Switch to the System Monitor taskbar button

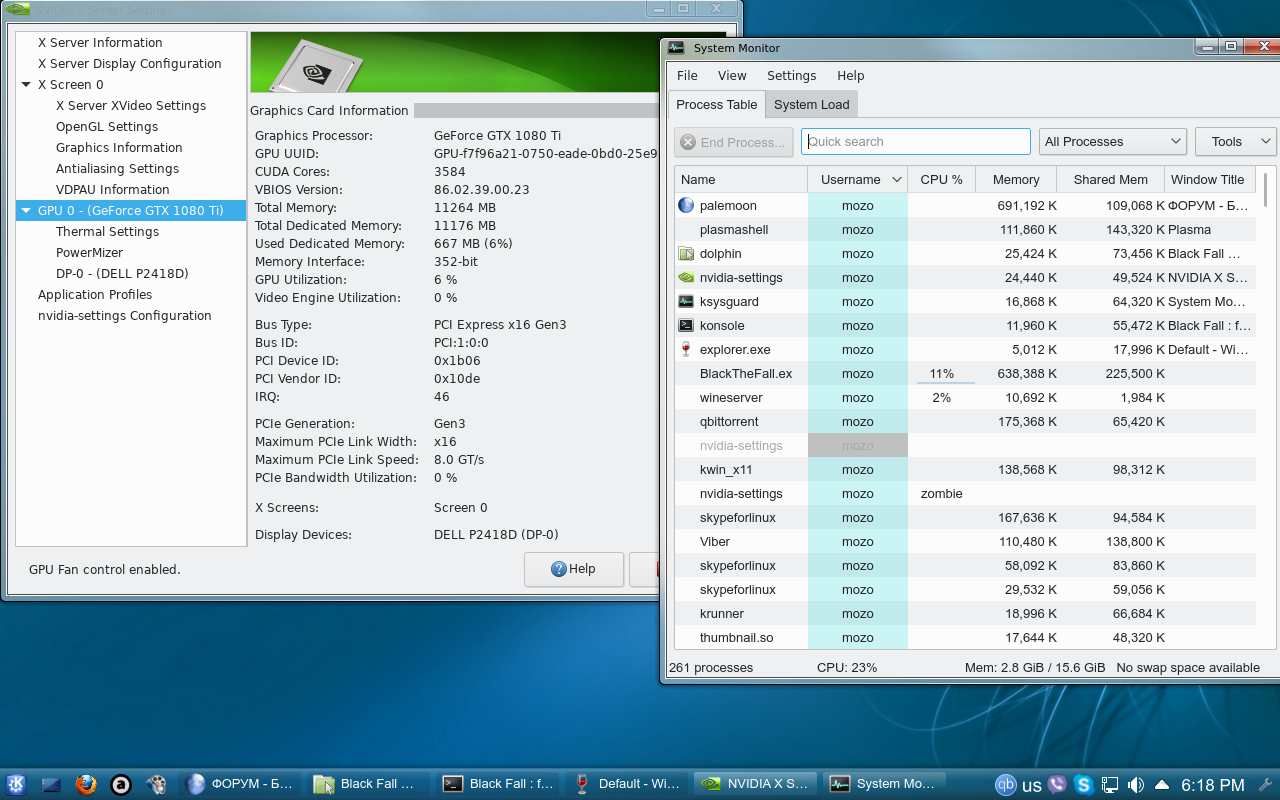[x=885, y=784]
